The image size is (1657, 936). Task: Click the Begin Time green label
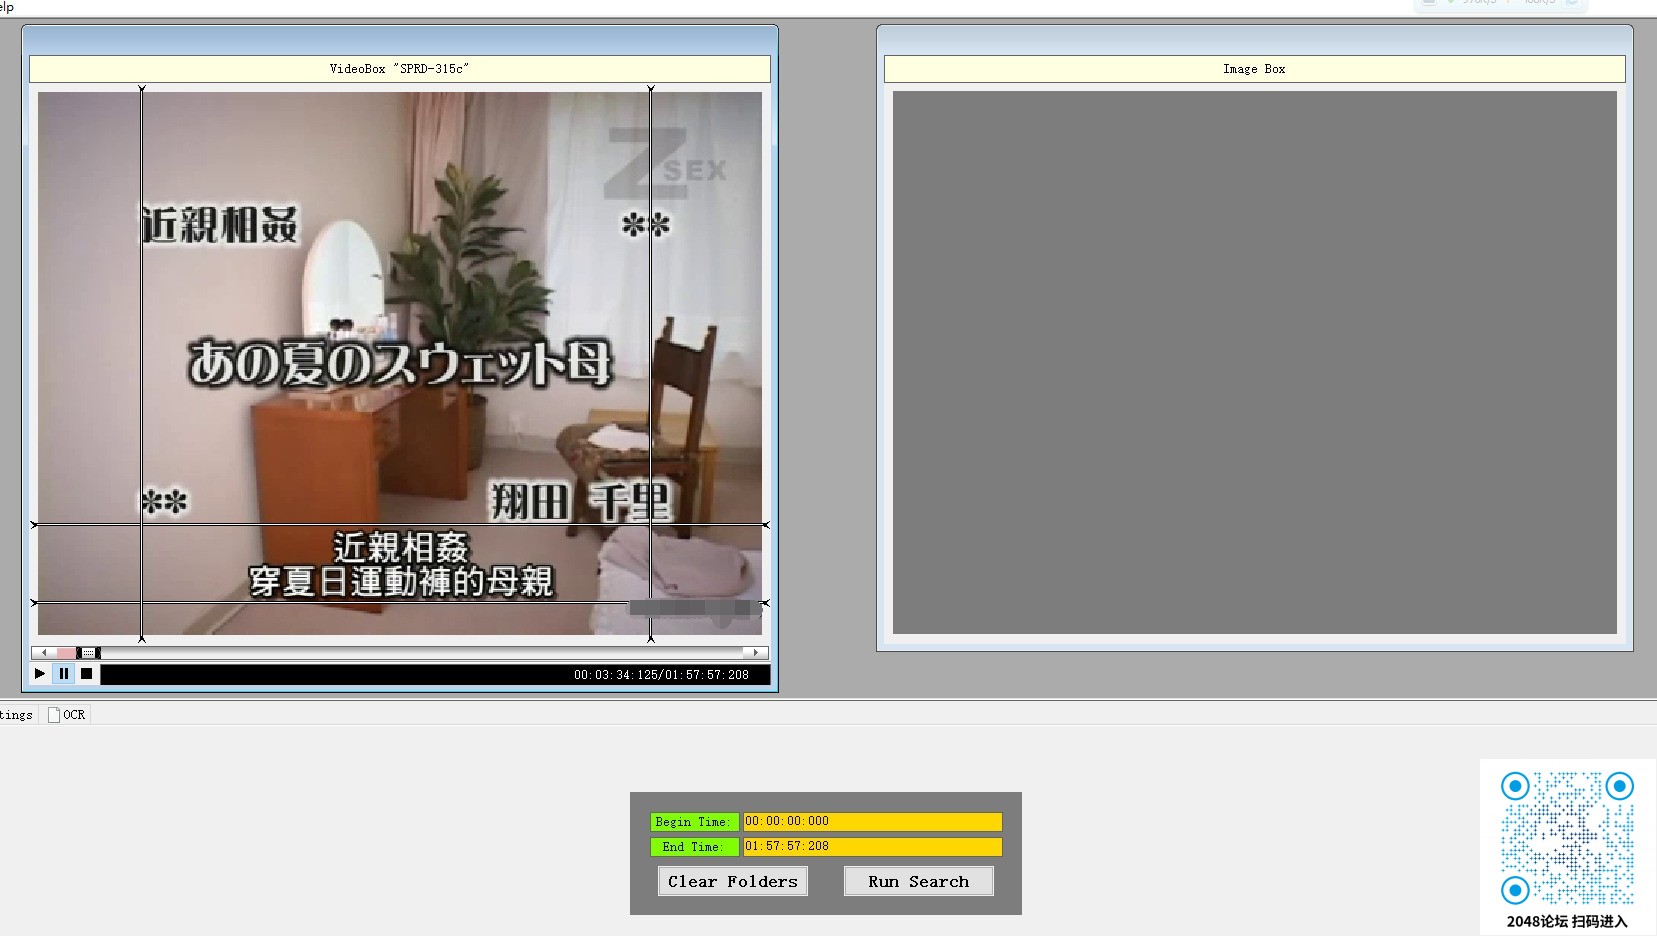click(x=694, y=822)
